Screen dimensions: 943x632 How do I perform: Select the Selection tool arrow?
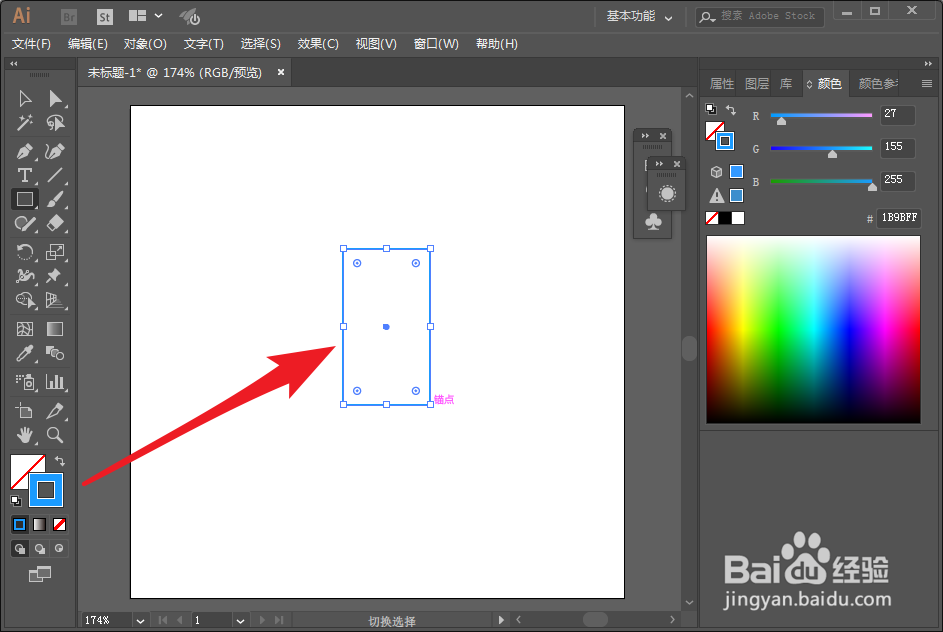pyautogui.click(x=25, y=98)
